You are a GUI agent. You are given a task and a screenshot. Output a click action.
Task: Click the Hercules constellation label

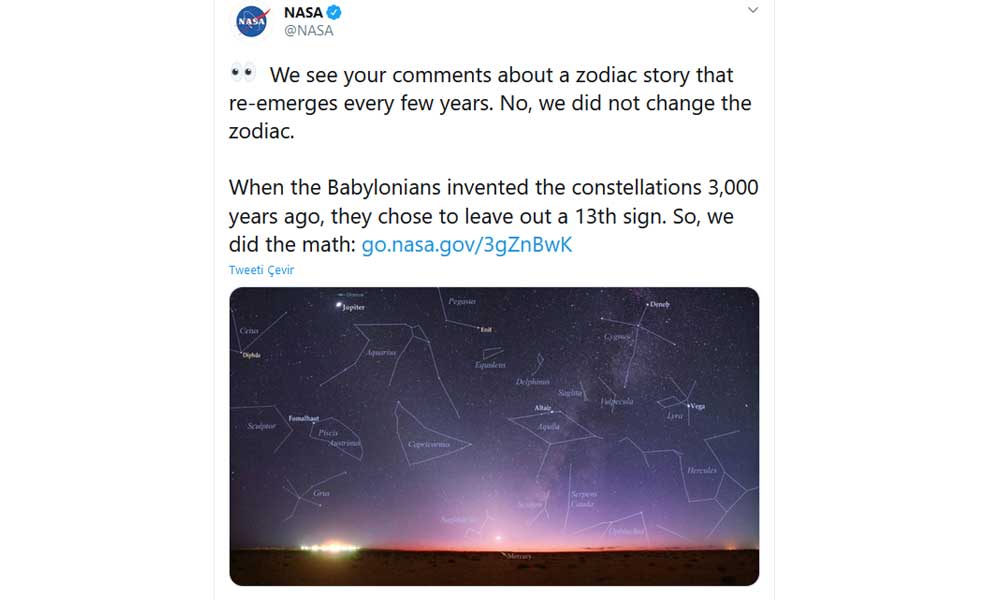pyautogui.click(x=701, y=470)
